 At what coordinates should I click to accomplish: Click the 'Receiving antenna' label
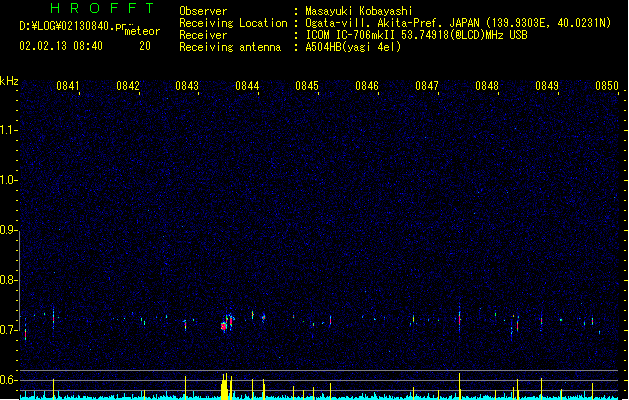pos(230,47)
